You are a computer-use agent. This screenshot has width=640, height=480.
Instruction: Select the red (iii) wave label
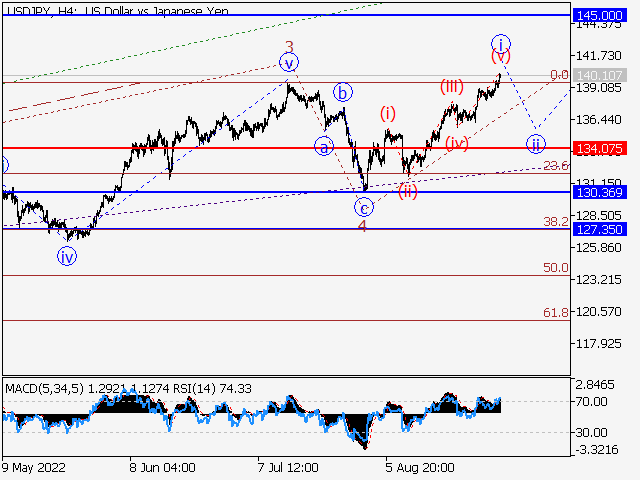[451, 87]
